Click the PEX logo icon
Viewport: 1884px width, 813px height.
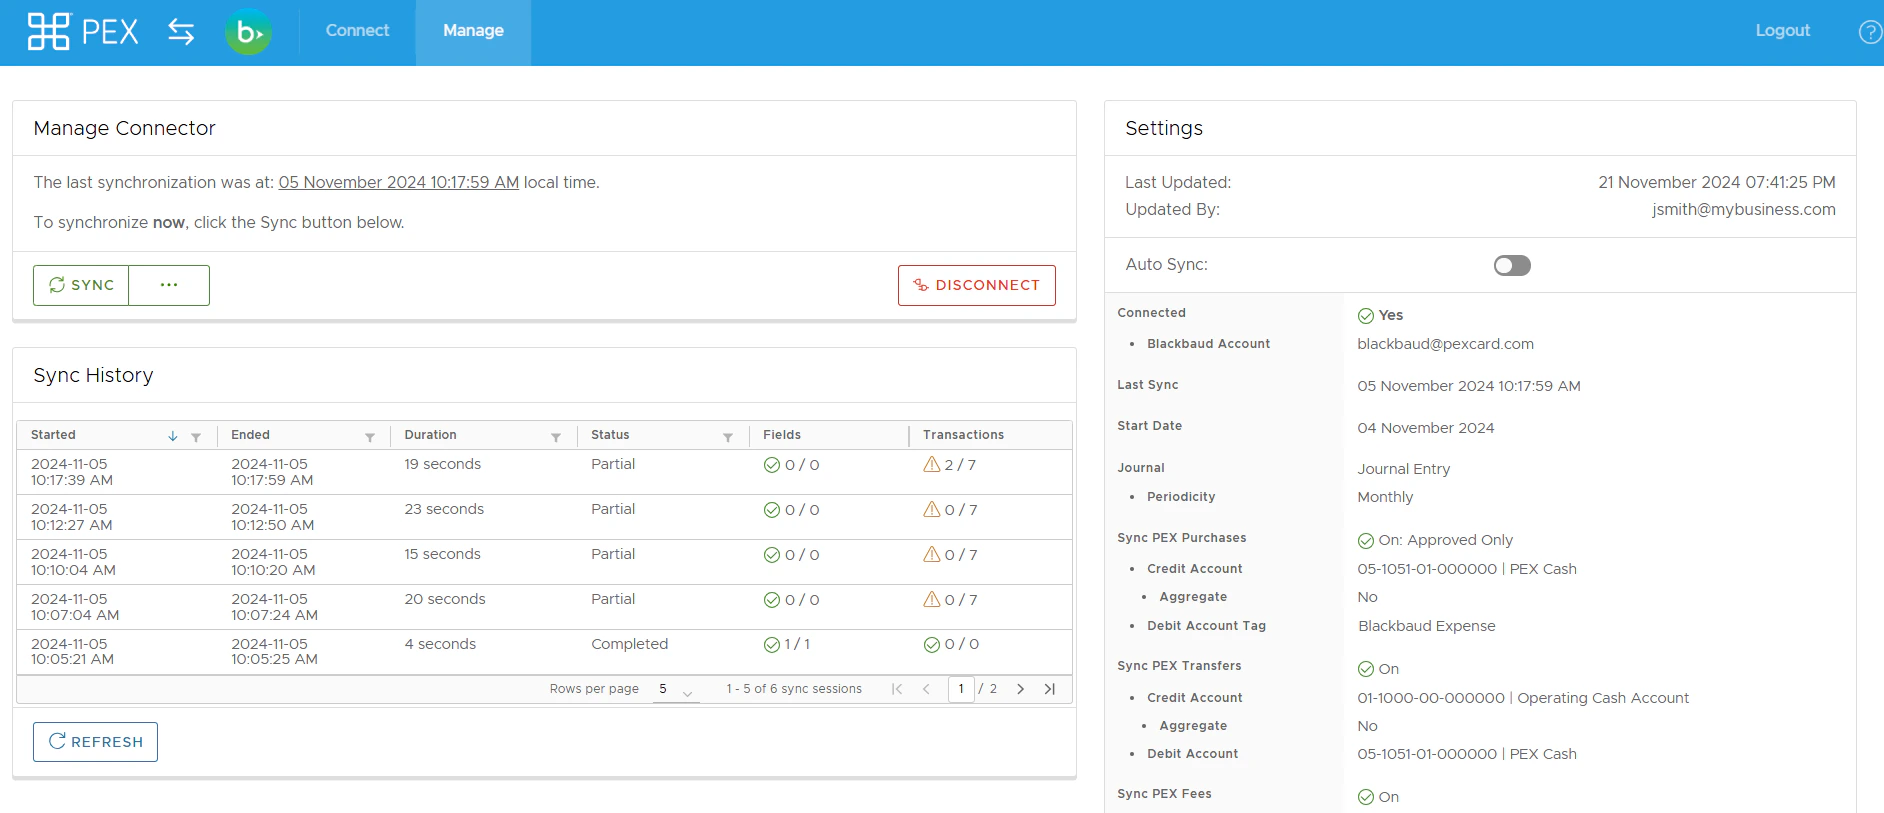coord(48,32)
